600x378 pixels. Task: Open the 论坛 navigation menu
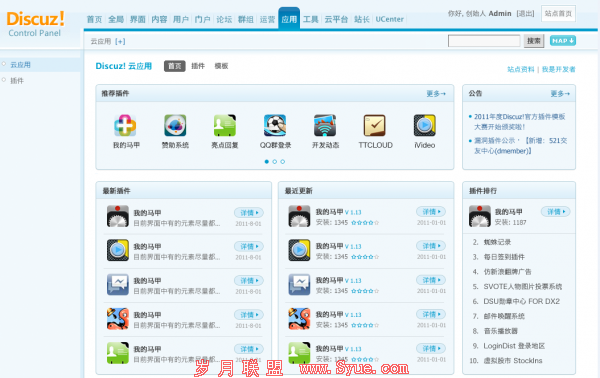(224, 19)
